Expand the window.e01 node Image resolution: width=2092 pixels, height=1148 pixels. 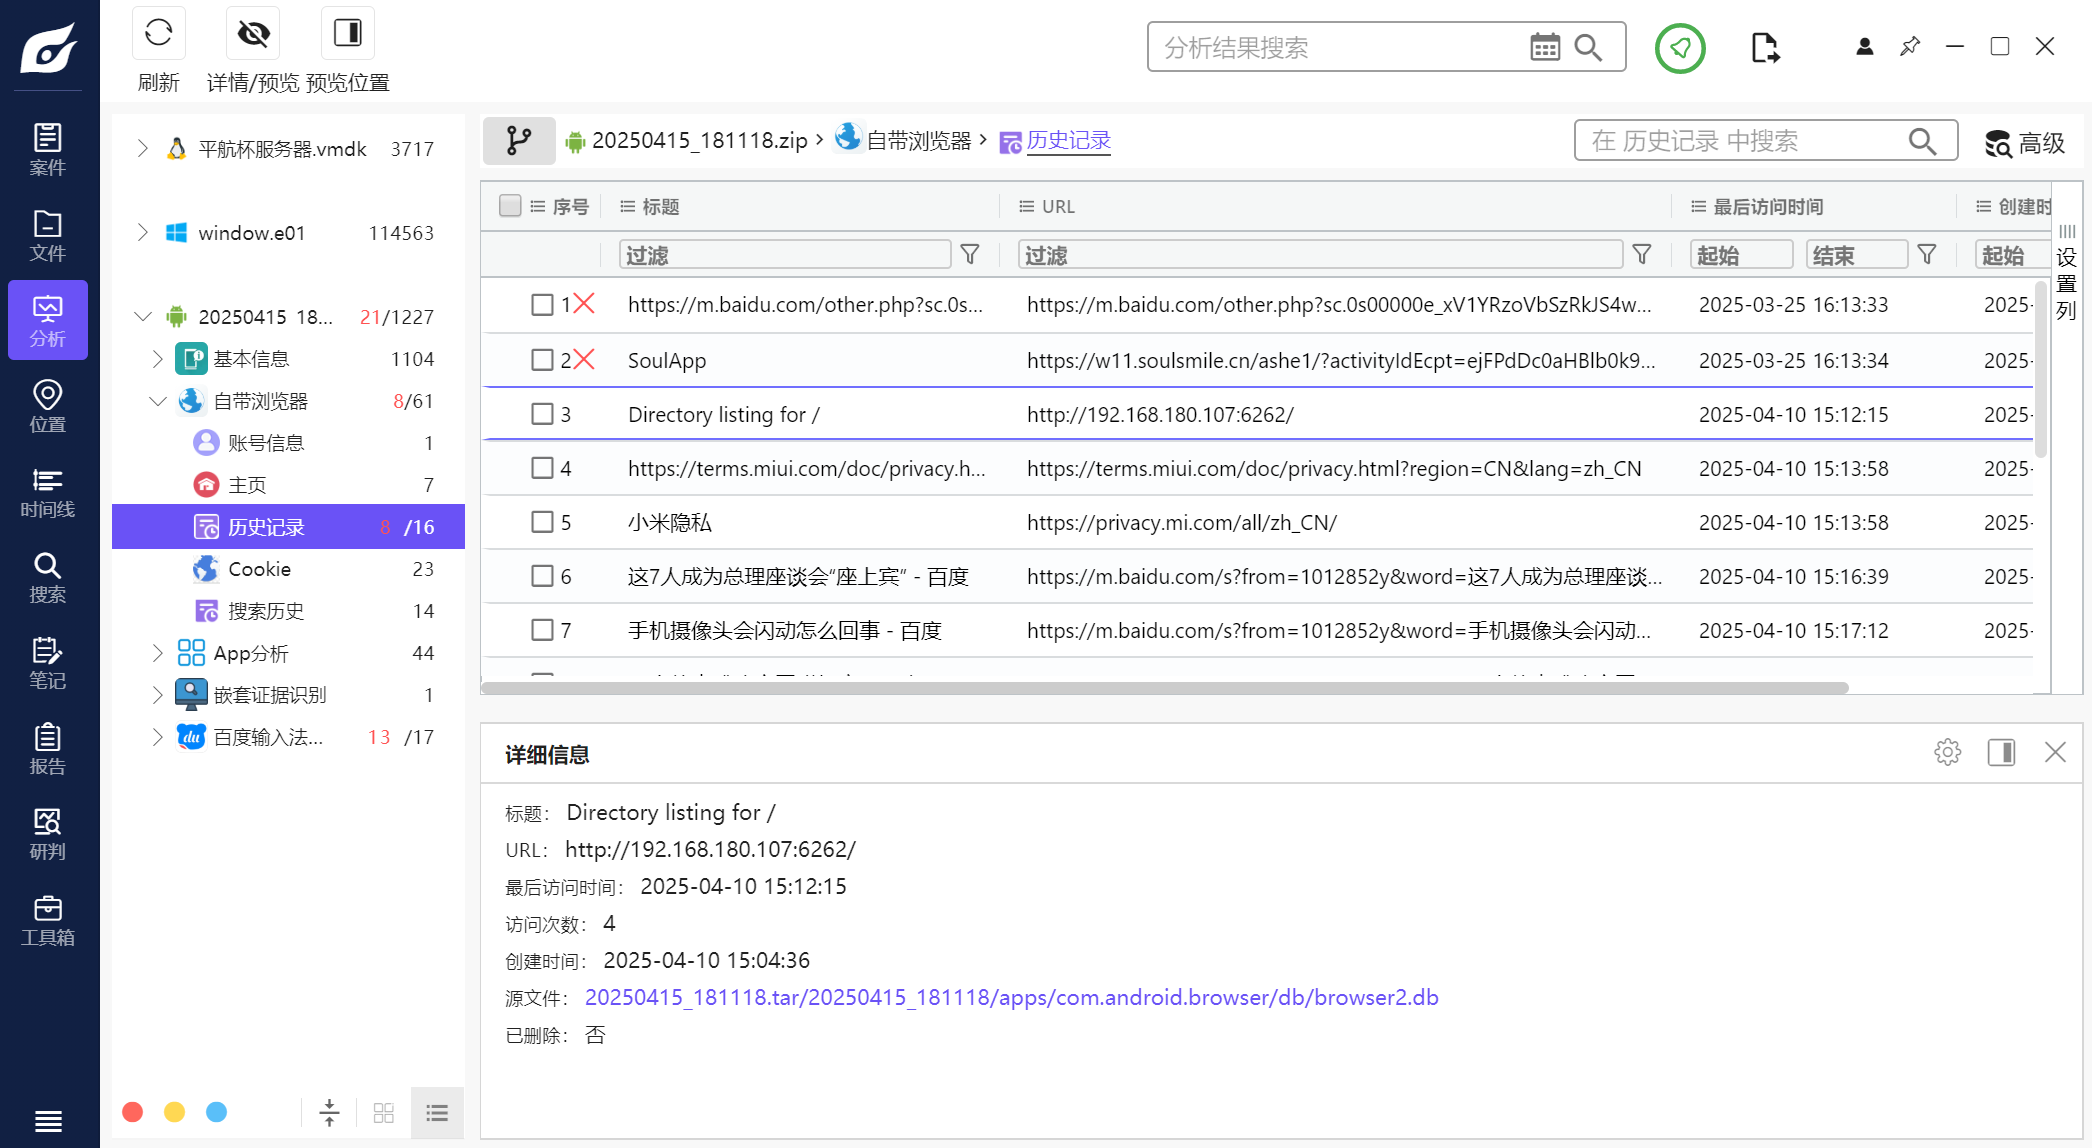pyautogui.click(x=142, y=232)
